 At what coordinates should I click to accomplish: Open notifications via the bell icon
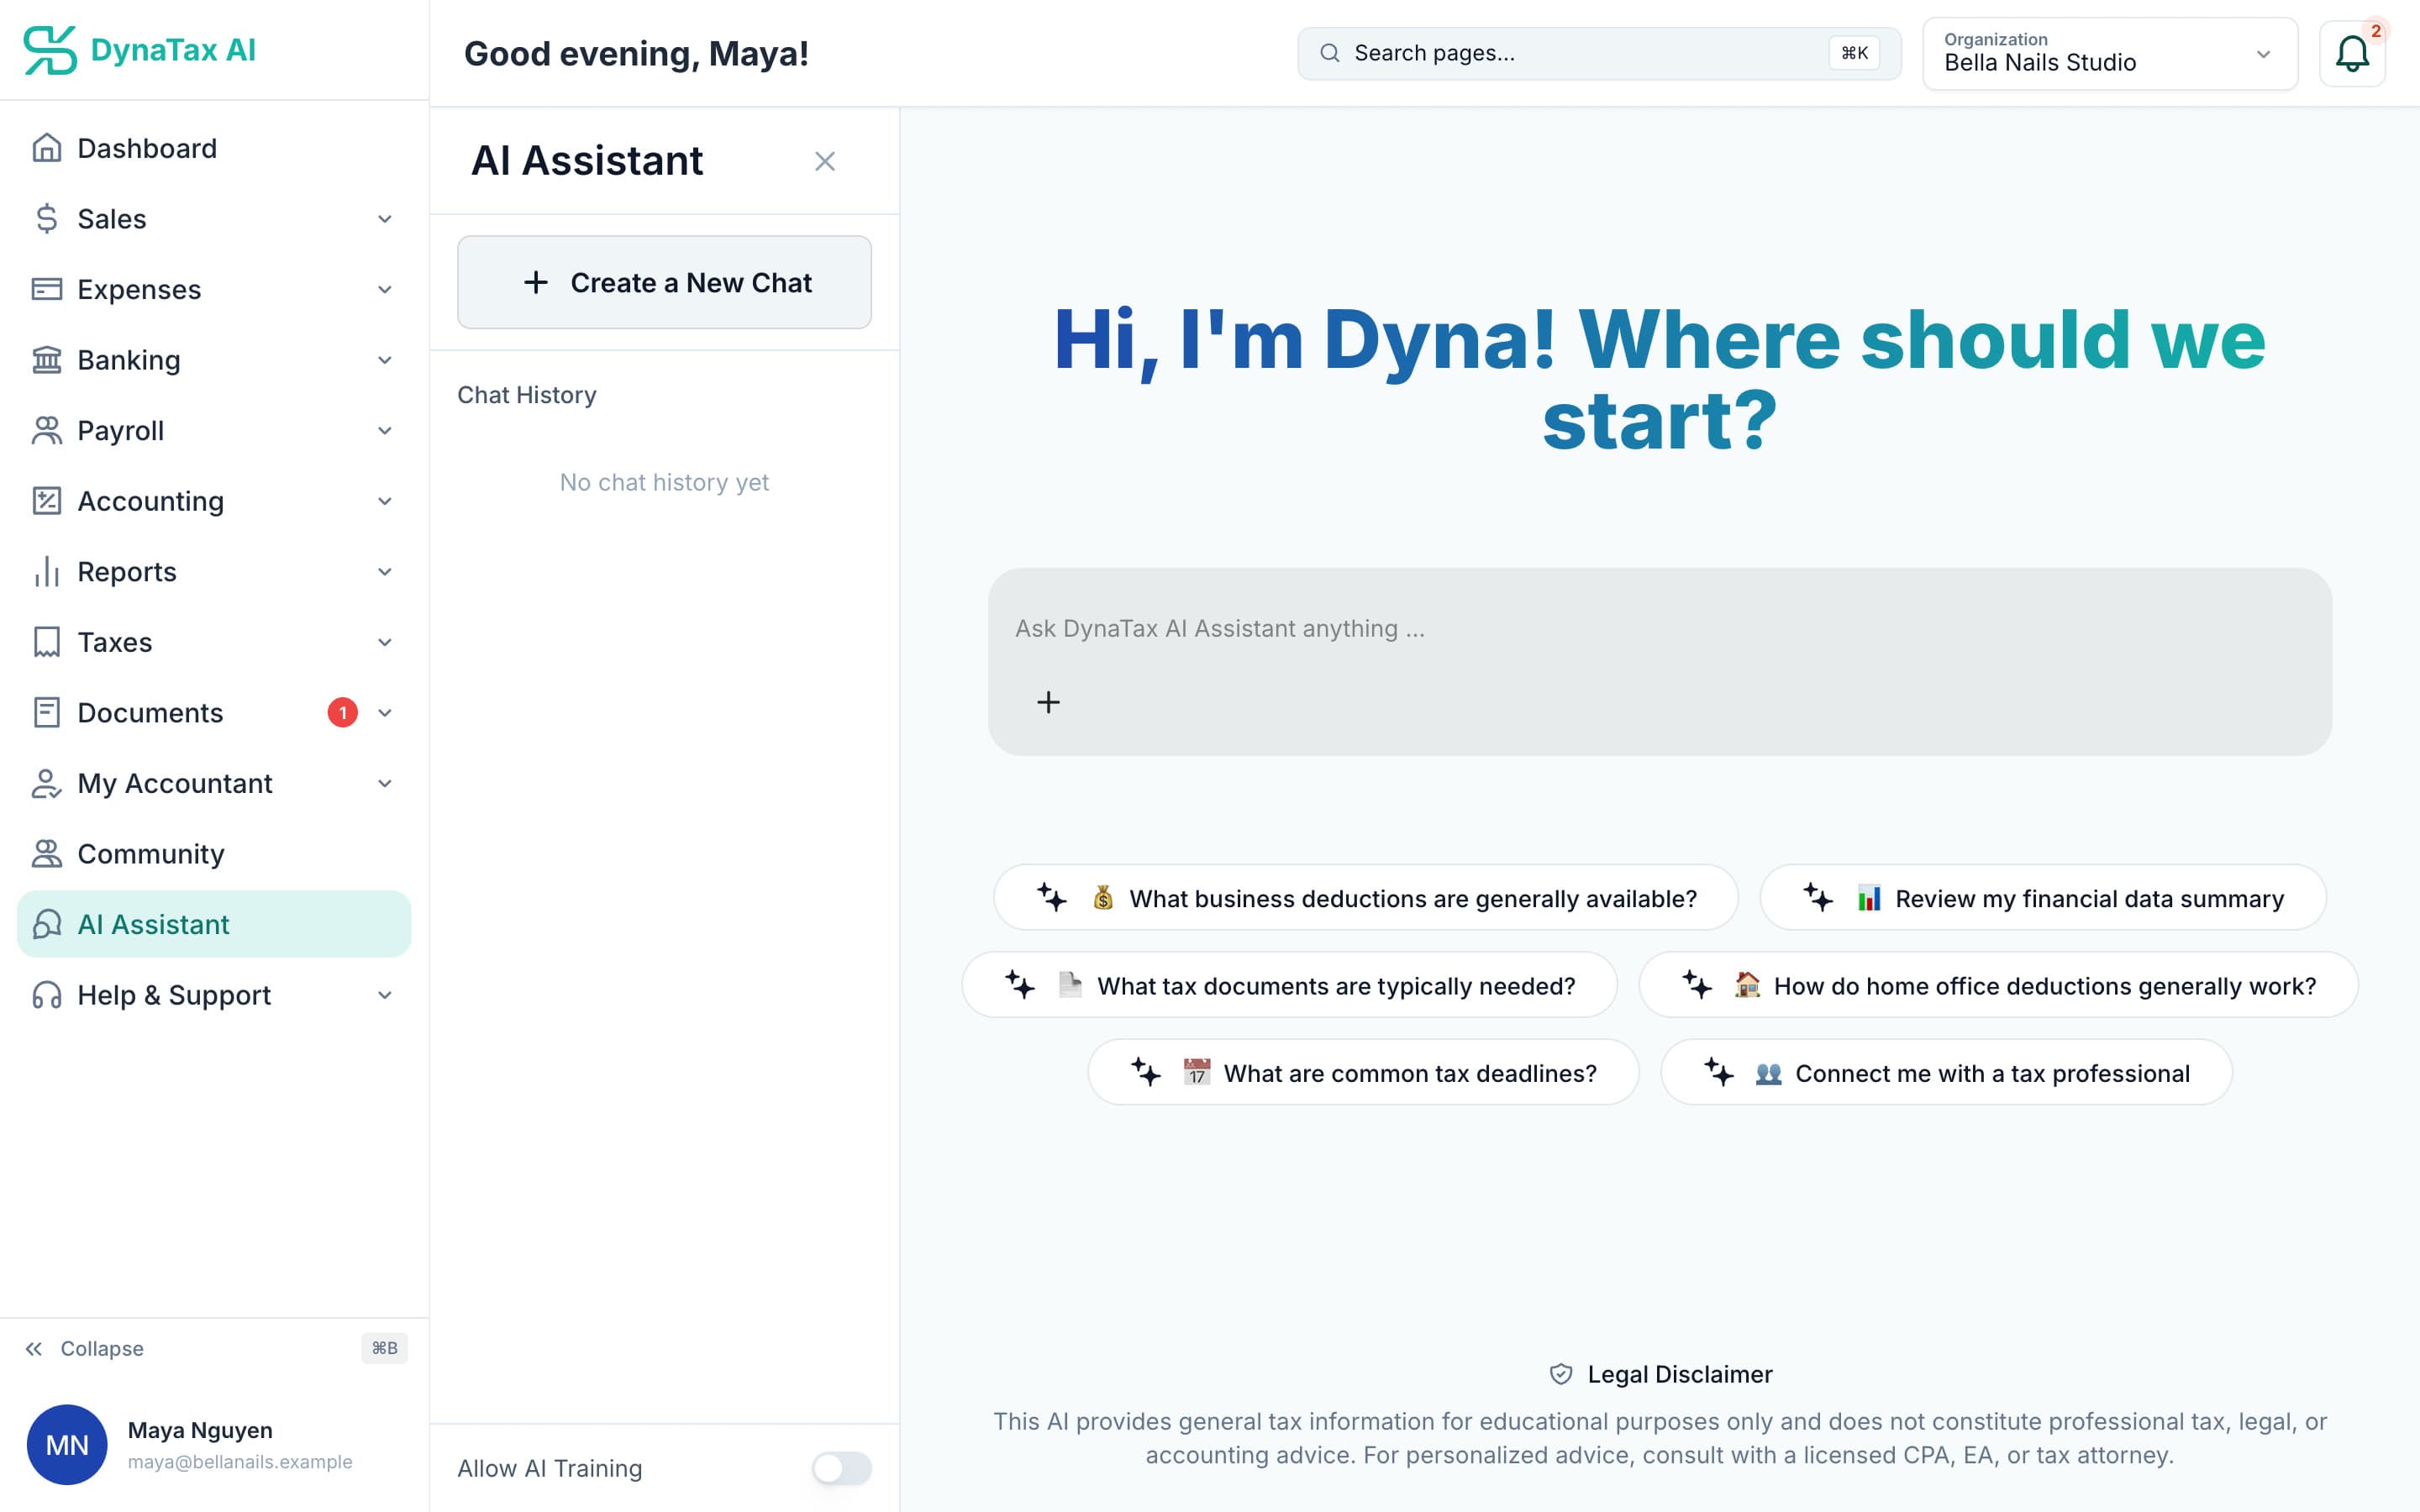[2352, 54]
